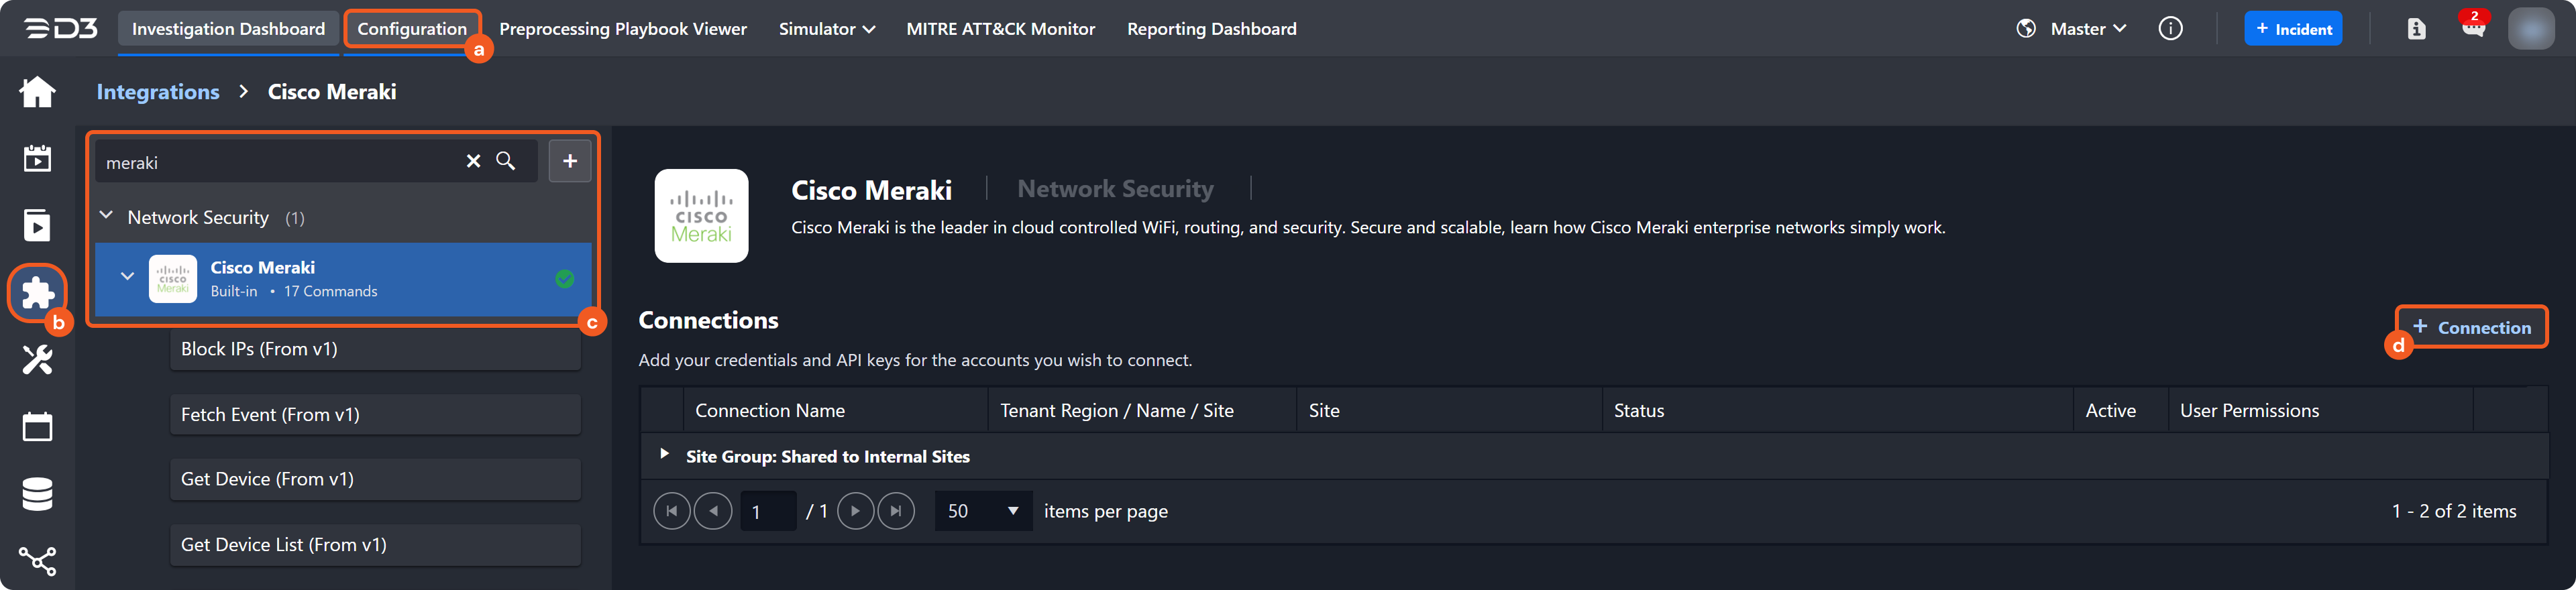
Task: Click the + Connection button
Action: click(x=2471, y=327)
